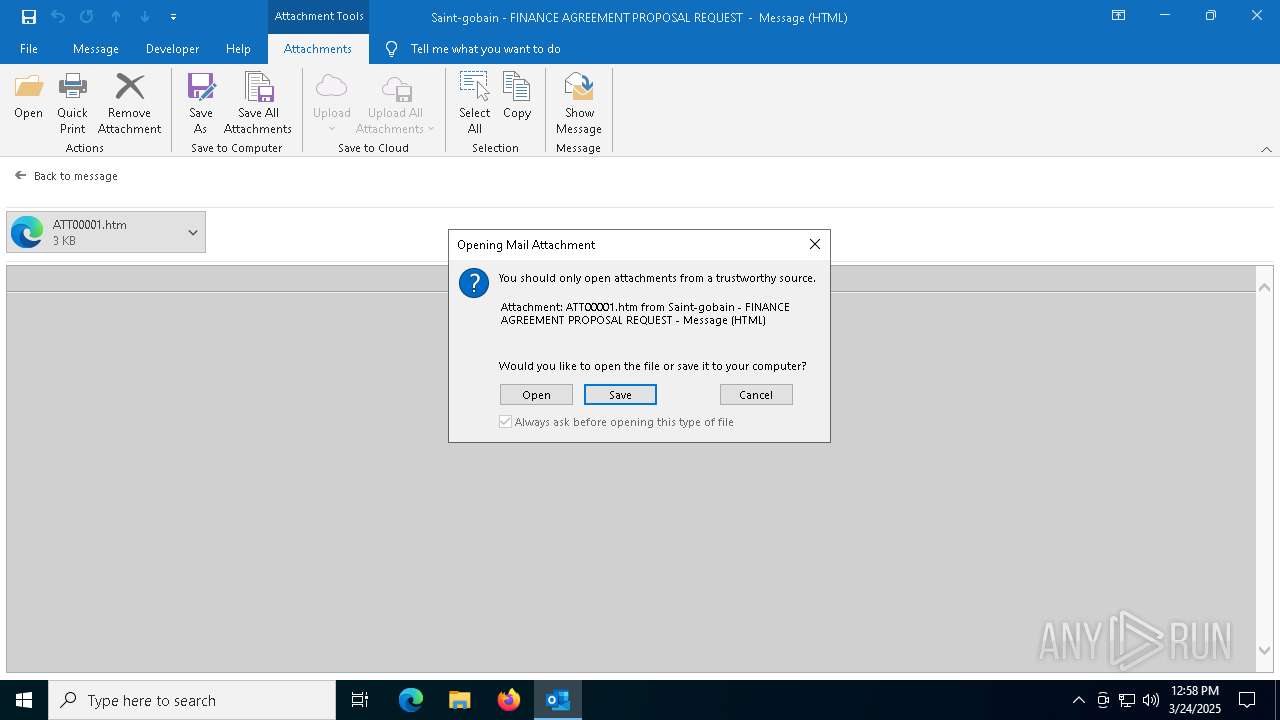Open the Help tab
The height and width of the screenshot is (720, 1280).
coord(238,49)
